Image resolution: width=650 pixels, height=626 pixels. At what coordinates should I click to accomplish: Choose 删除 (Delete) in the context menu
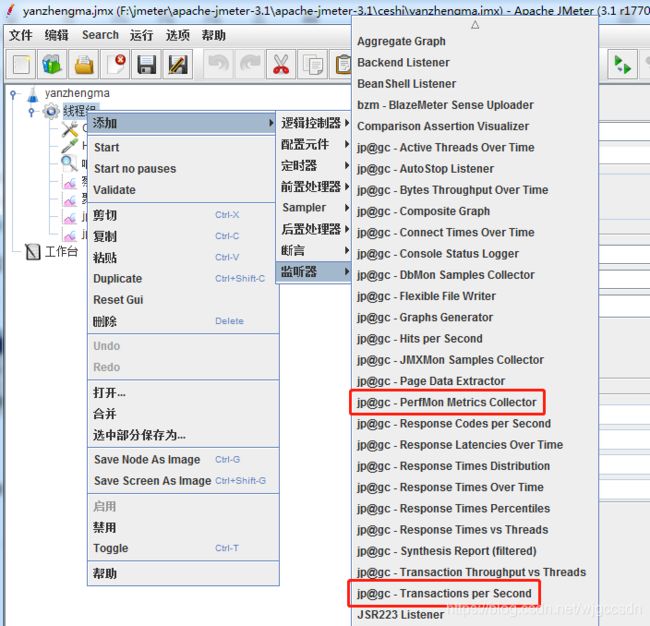coord(182,321)
